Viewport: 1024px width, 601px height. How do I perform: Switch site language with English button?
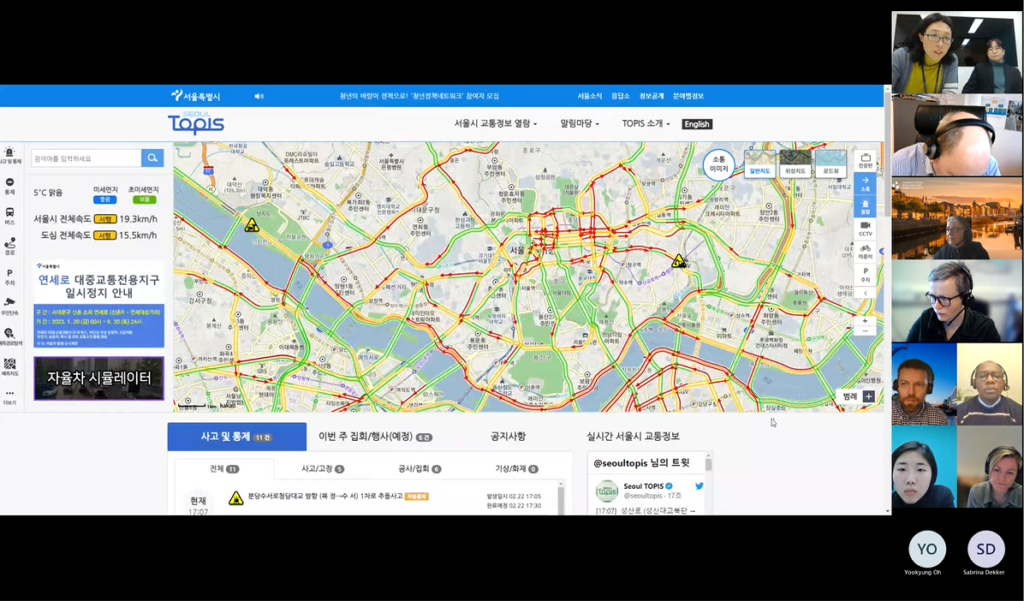point(697,124)
